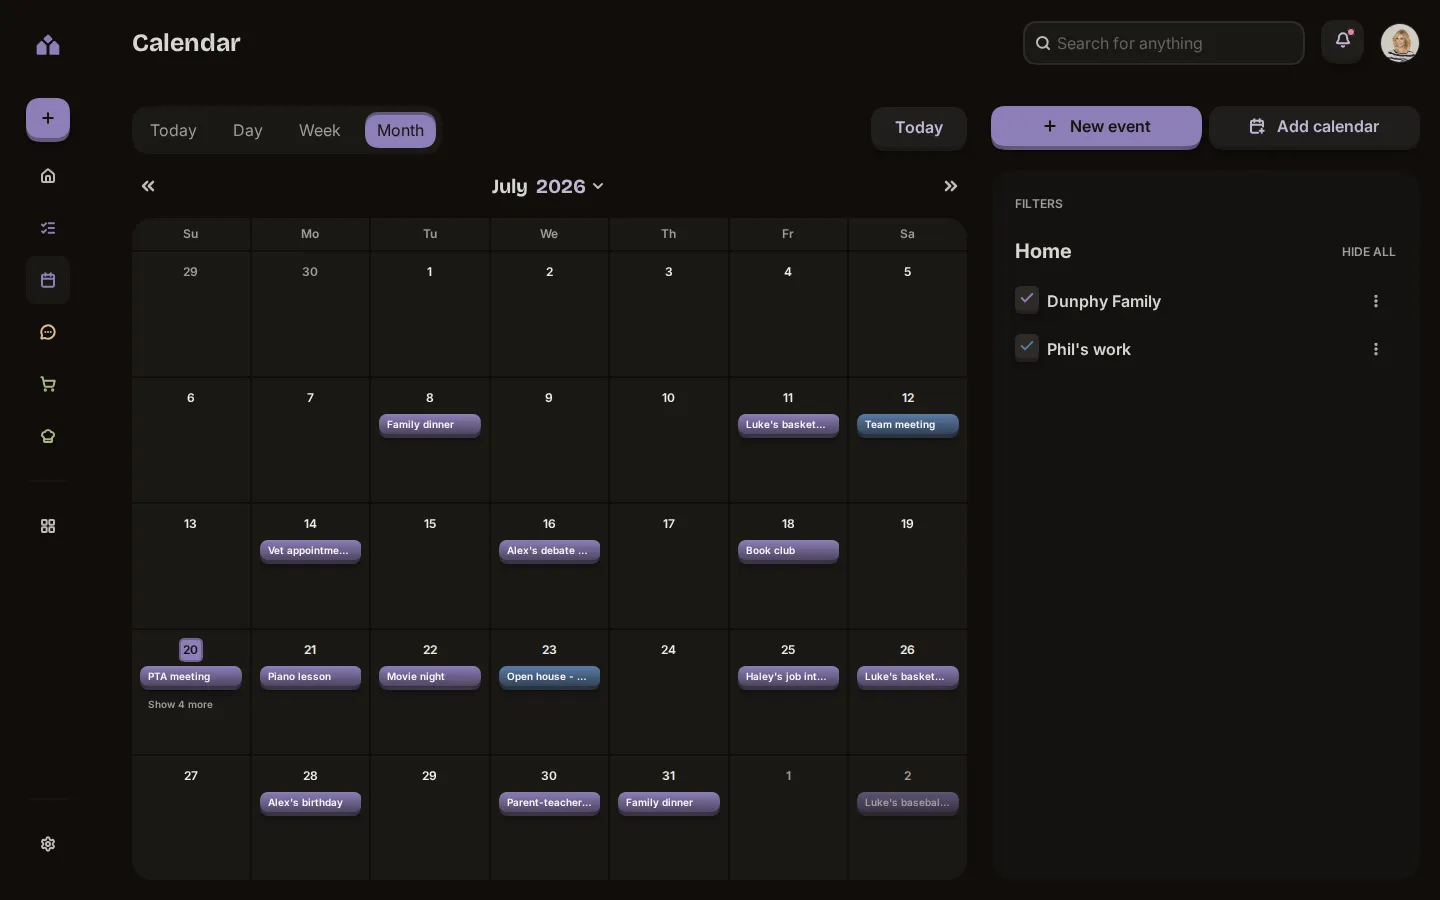Open Luke's baseball event on August 2
The image size is (1440, 900).
coord(908,803)
